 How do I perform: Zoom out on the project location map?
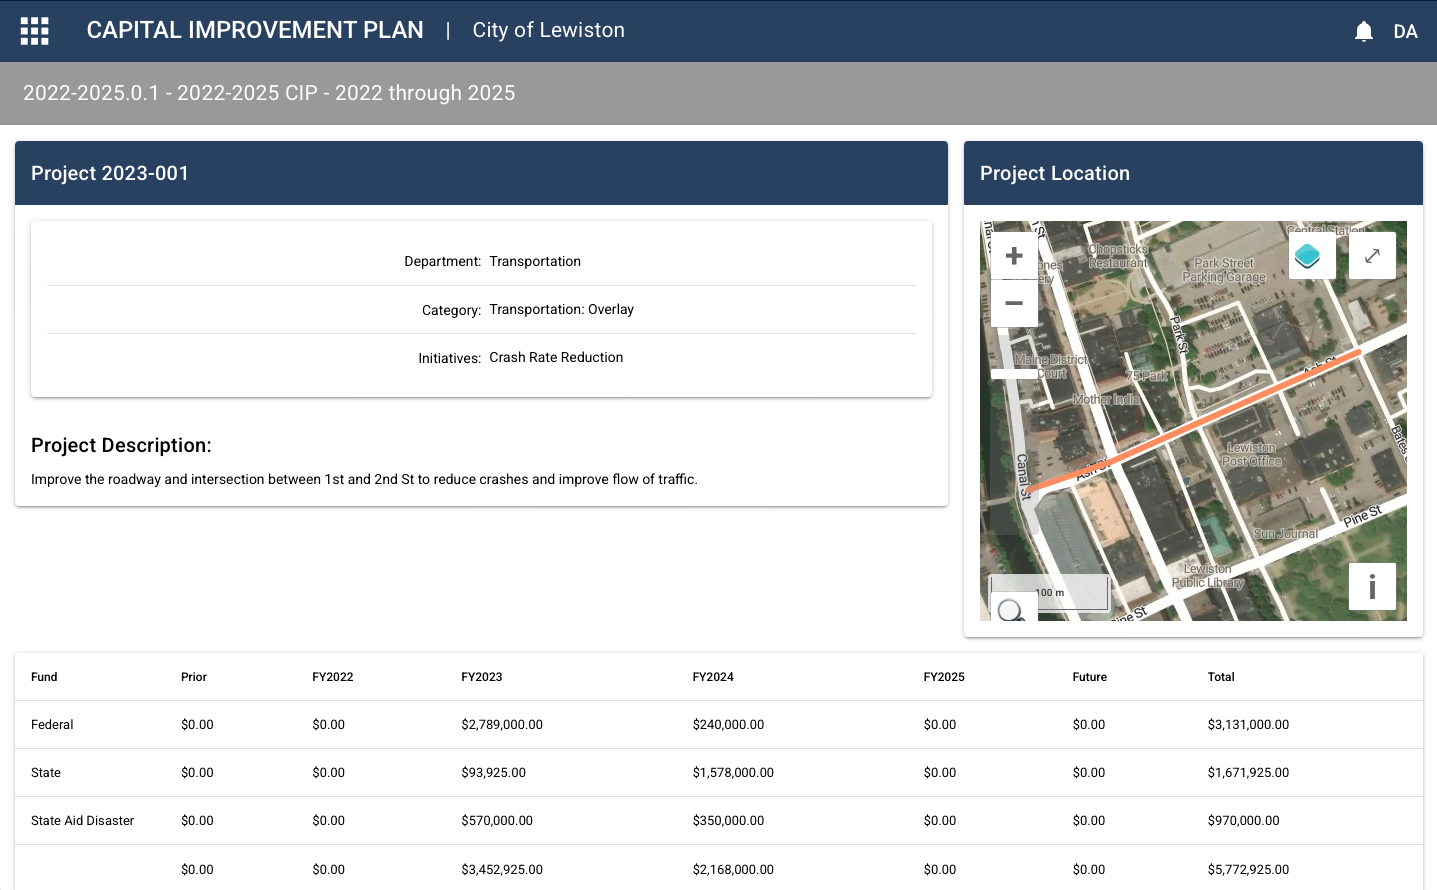[x=1013, y=302]
